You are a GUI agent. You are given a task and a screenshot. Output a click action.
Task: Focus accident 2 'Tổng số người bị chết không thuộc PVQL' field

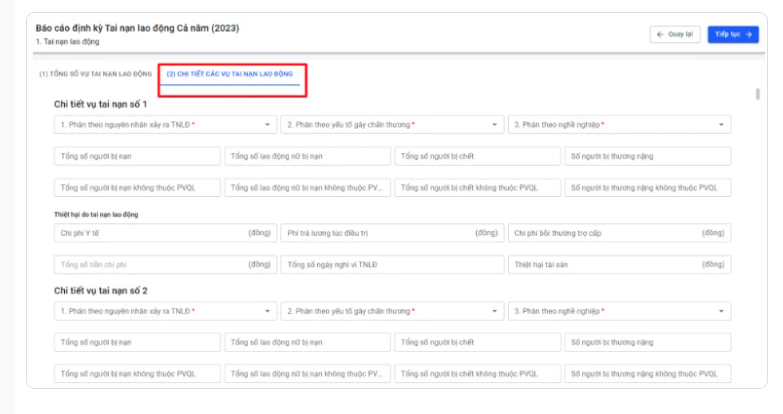click(477, 374)
